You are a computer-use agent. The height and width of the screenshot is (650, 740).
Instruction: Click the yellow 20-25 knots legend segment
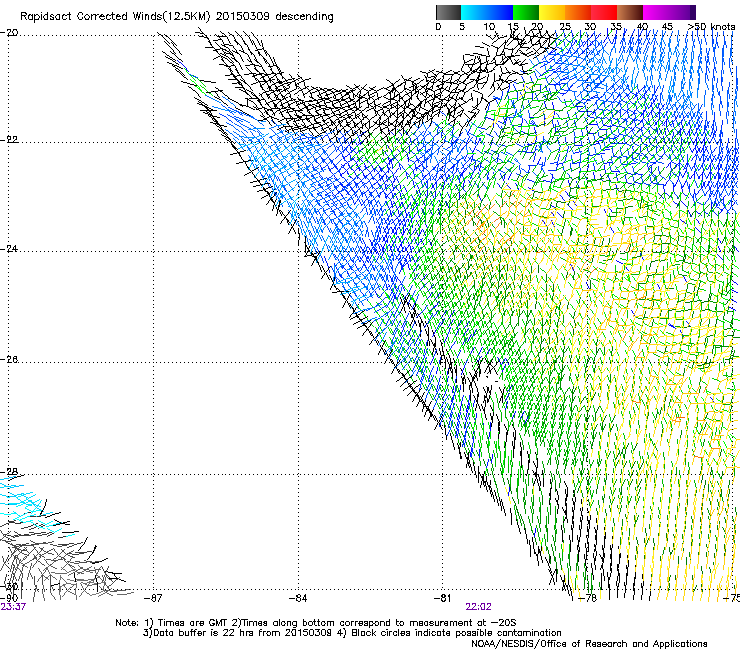pos(552,12)
